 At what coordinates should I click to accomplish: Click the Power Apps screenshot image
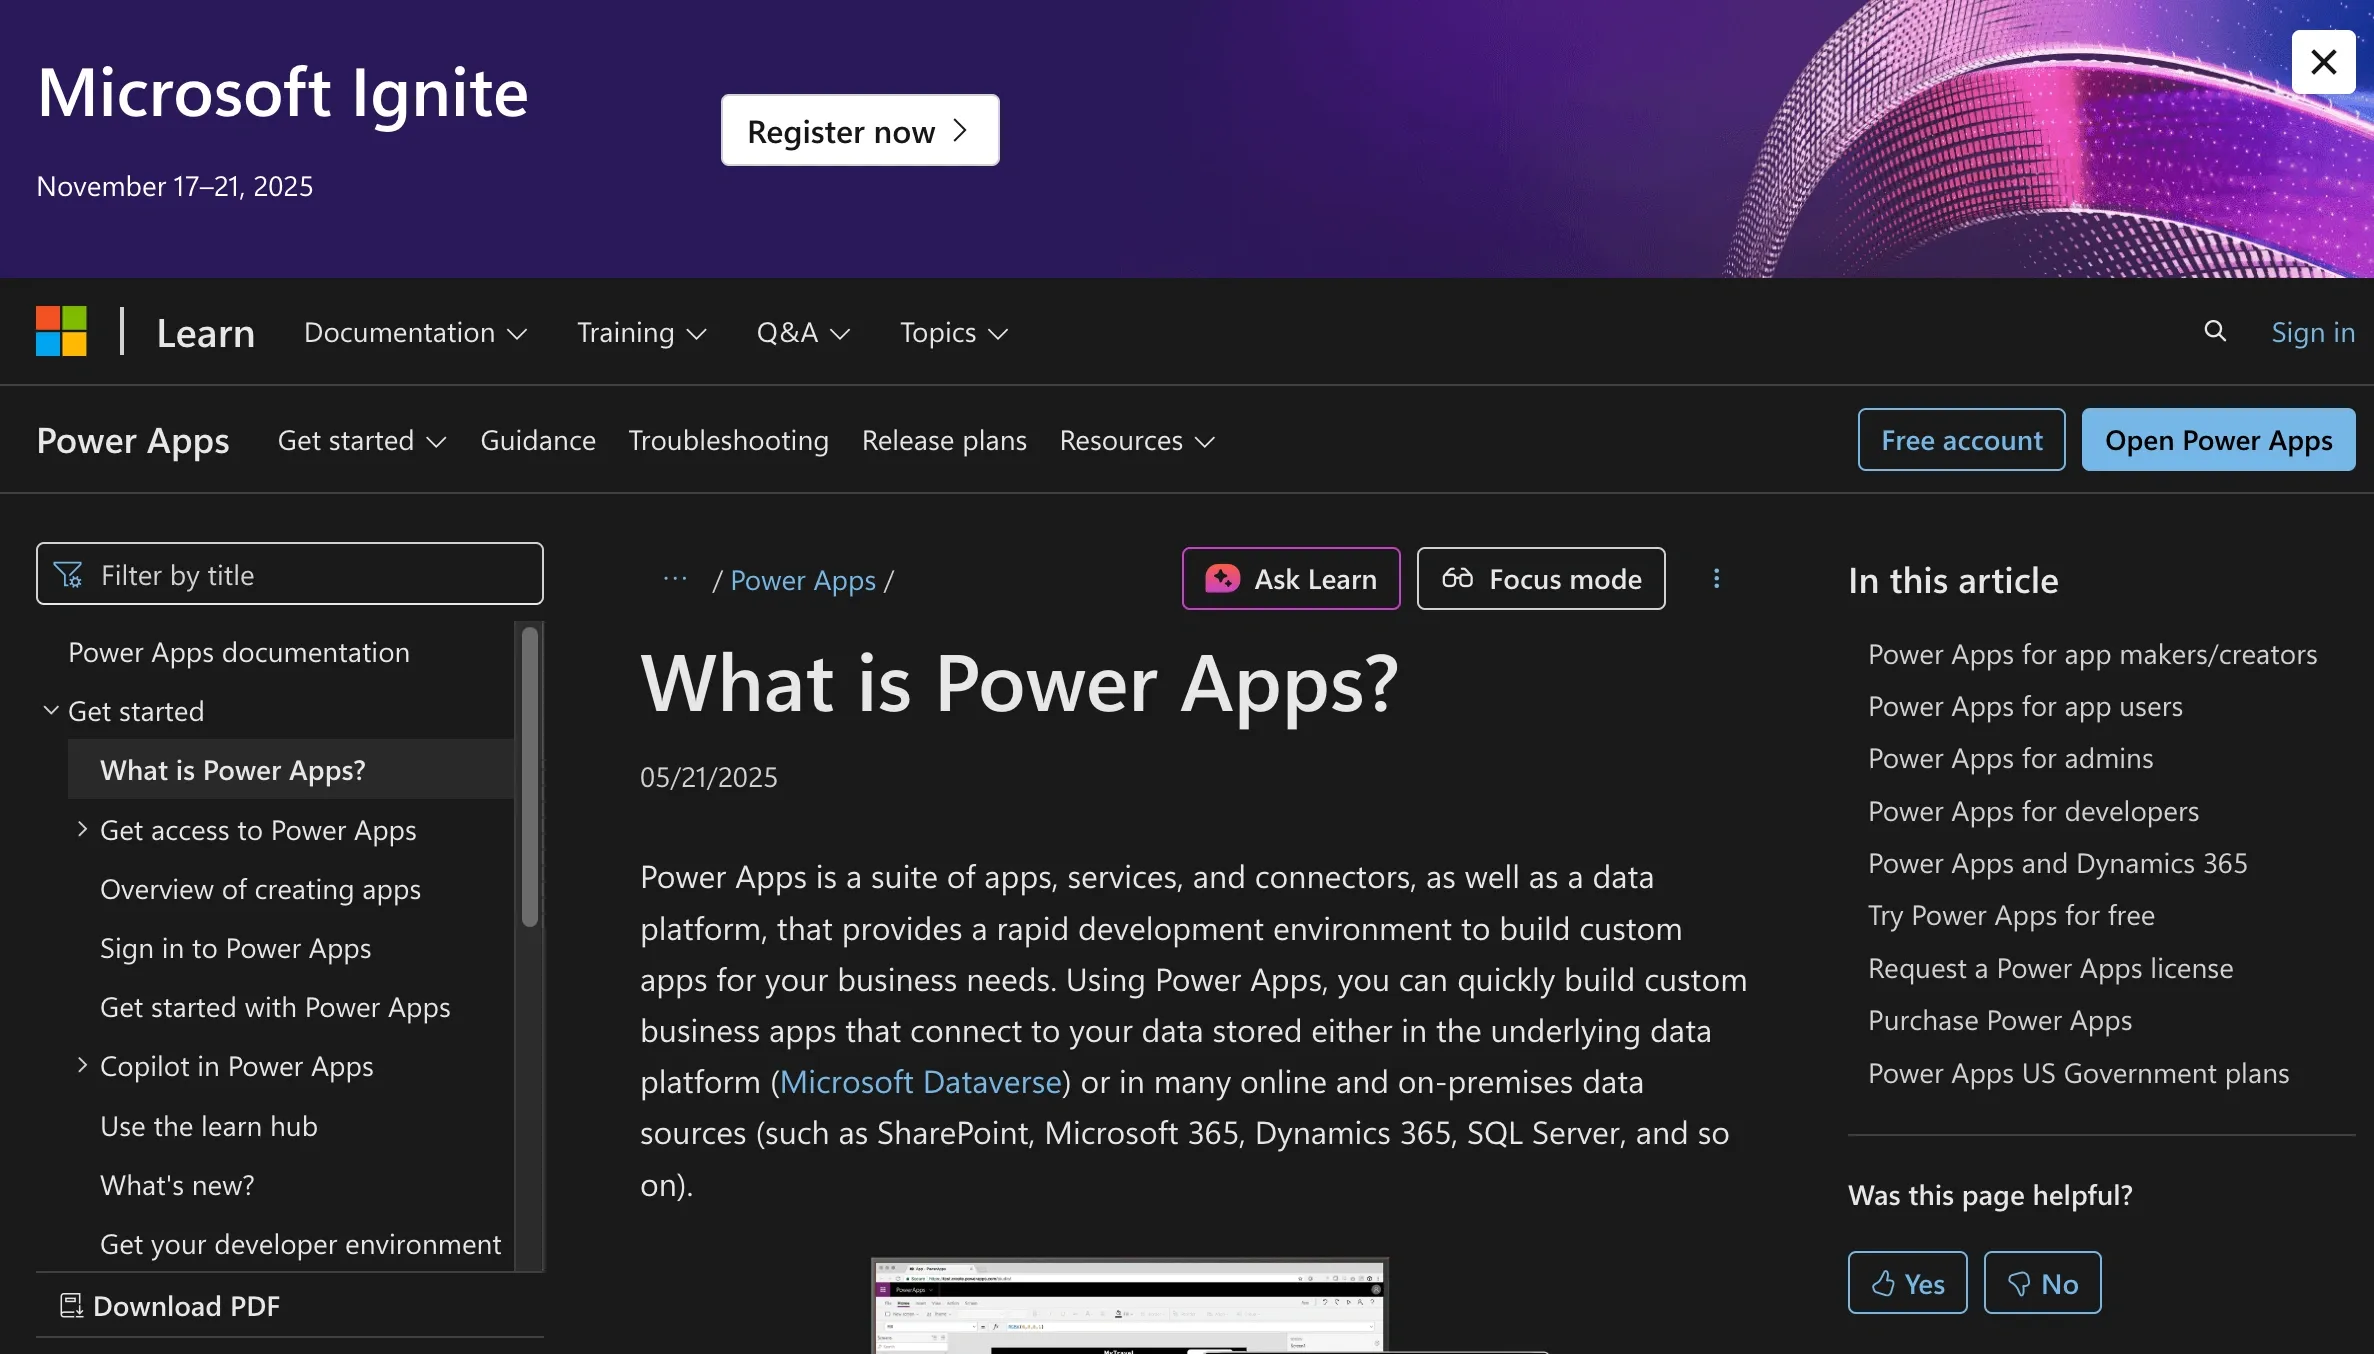click(1128, 1305)
